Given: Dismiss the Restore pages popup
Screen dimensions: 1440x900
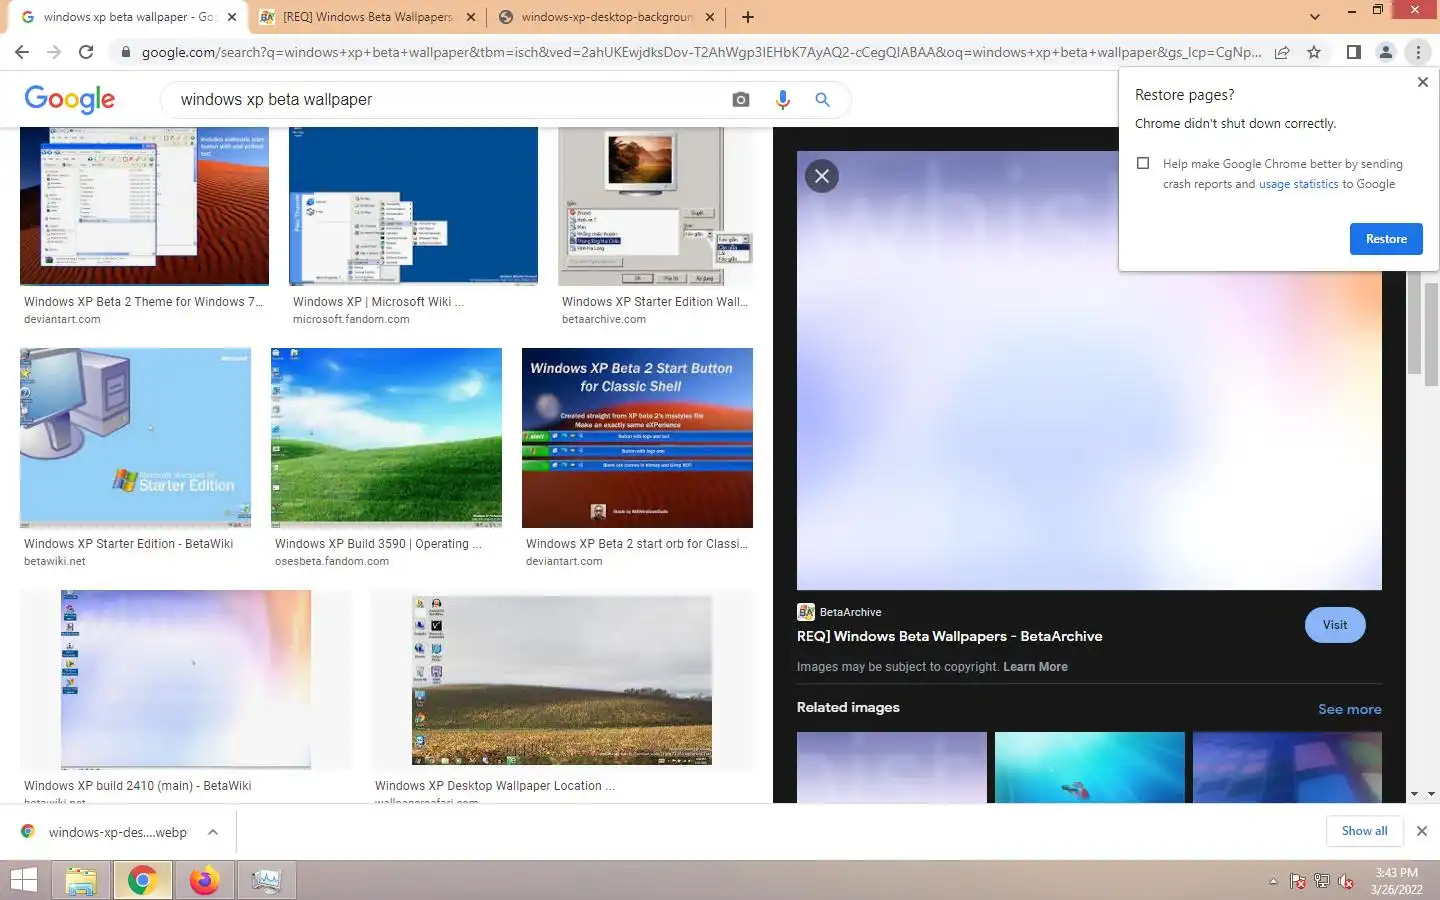Looking at the screenshot, I should pos(1422,82).
